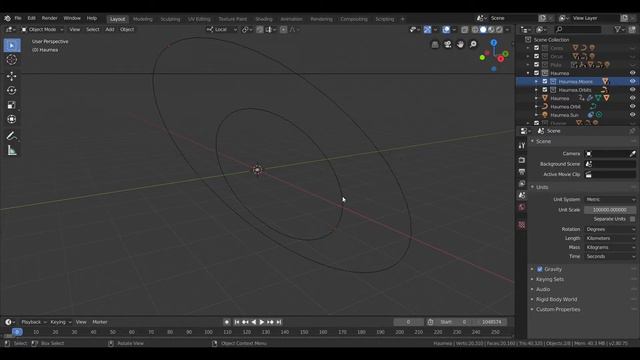Expand the Audio panel
This screenshot has height=360, width=640.
coord(543,289)
